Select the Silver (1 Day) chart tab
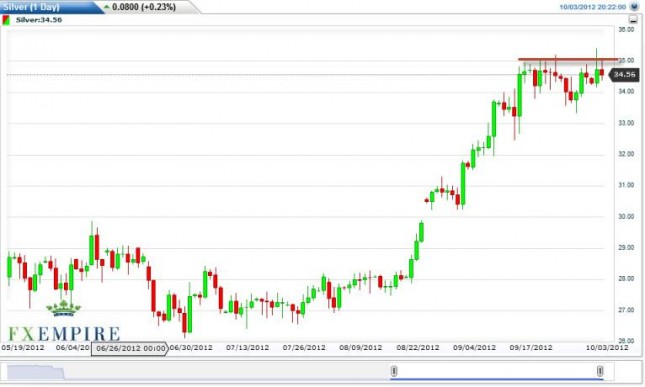 (x=31, y=7)
